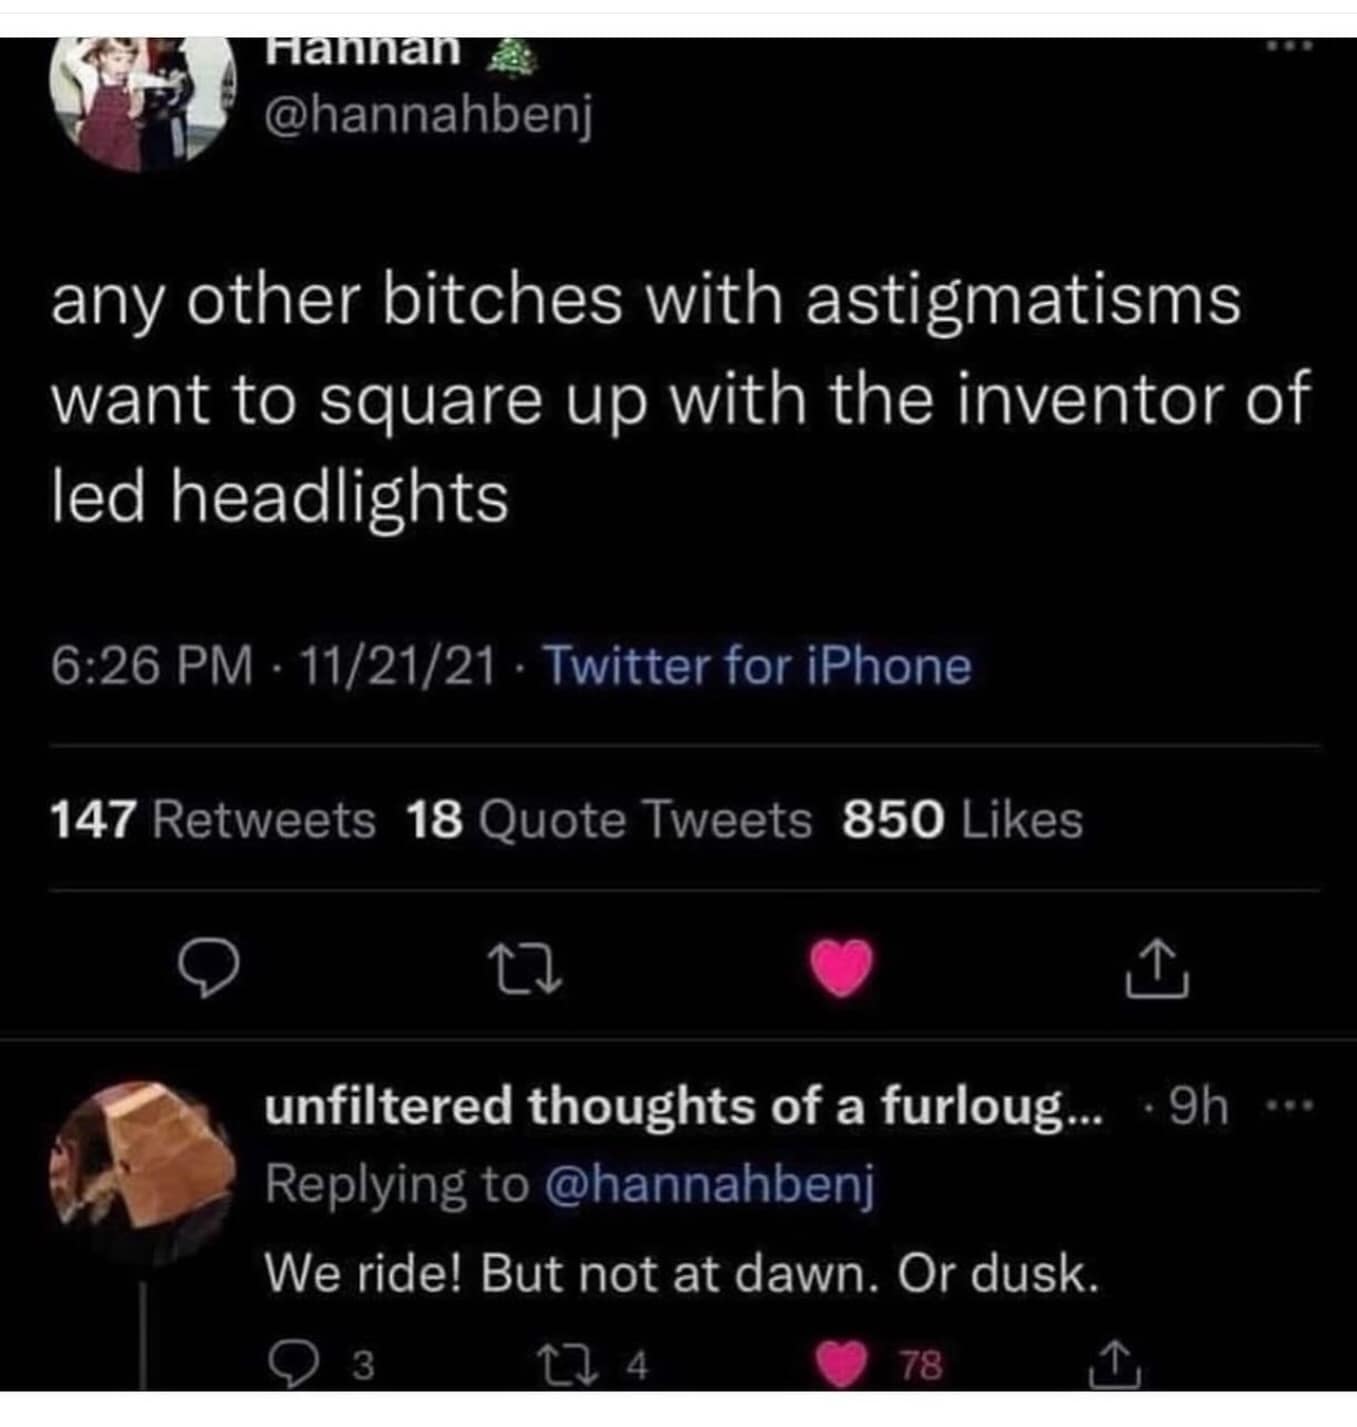
Task: View the 18 Quote Tweets
Action: 609,820
